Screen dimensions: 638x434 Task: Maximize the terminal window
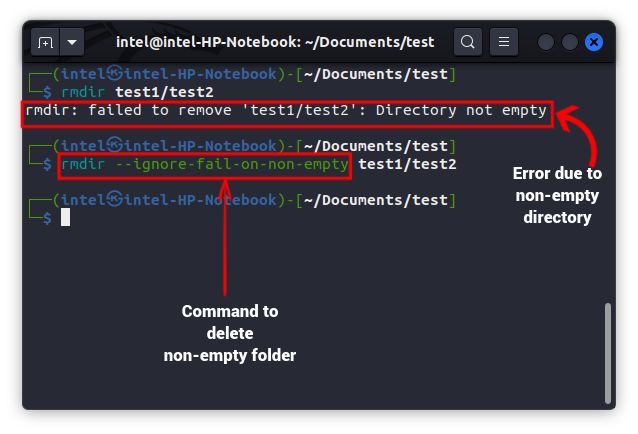coord(570,42)
